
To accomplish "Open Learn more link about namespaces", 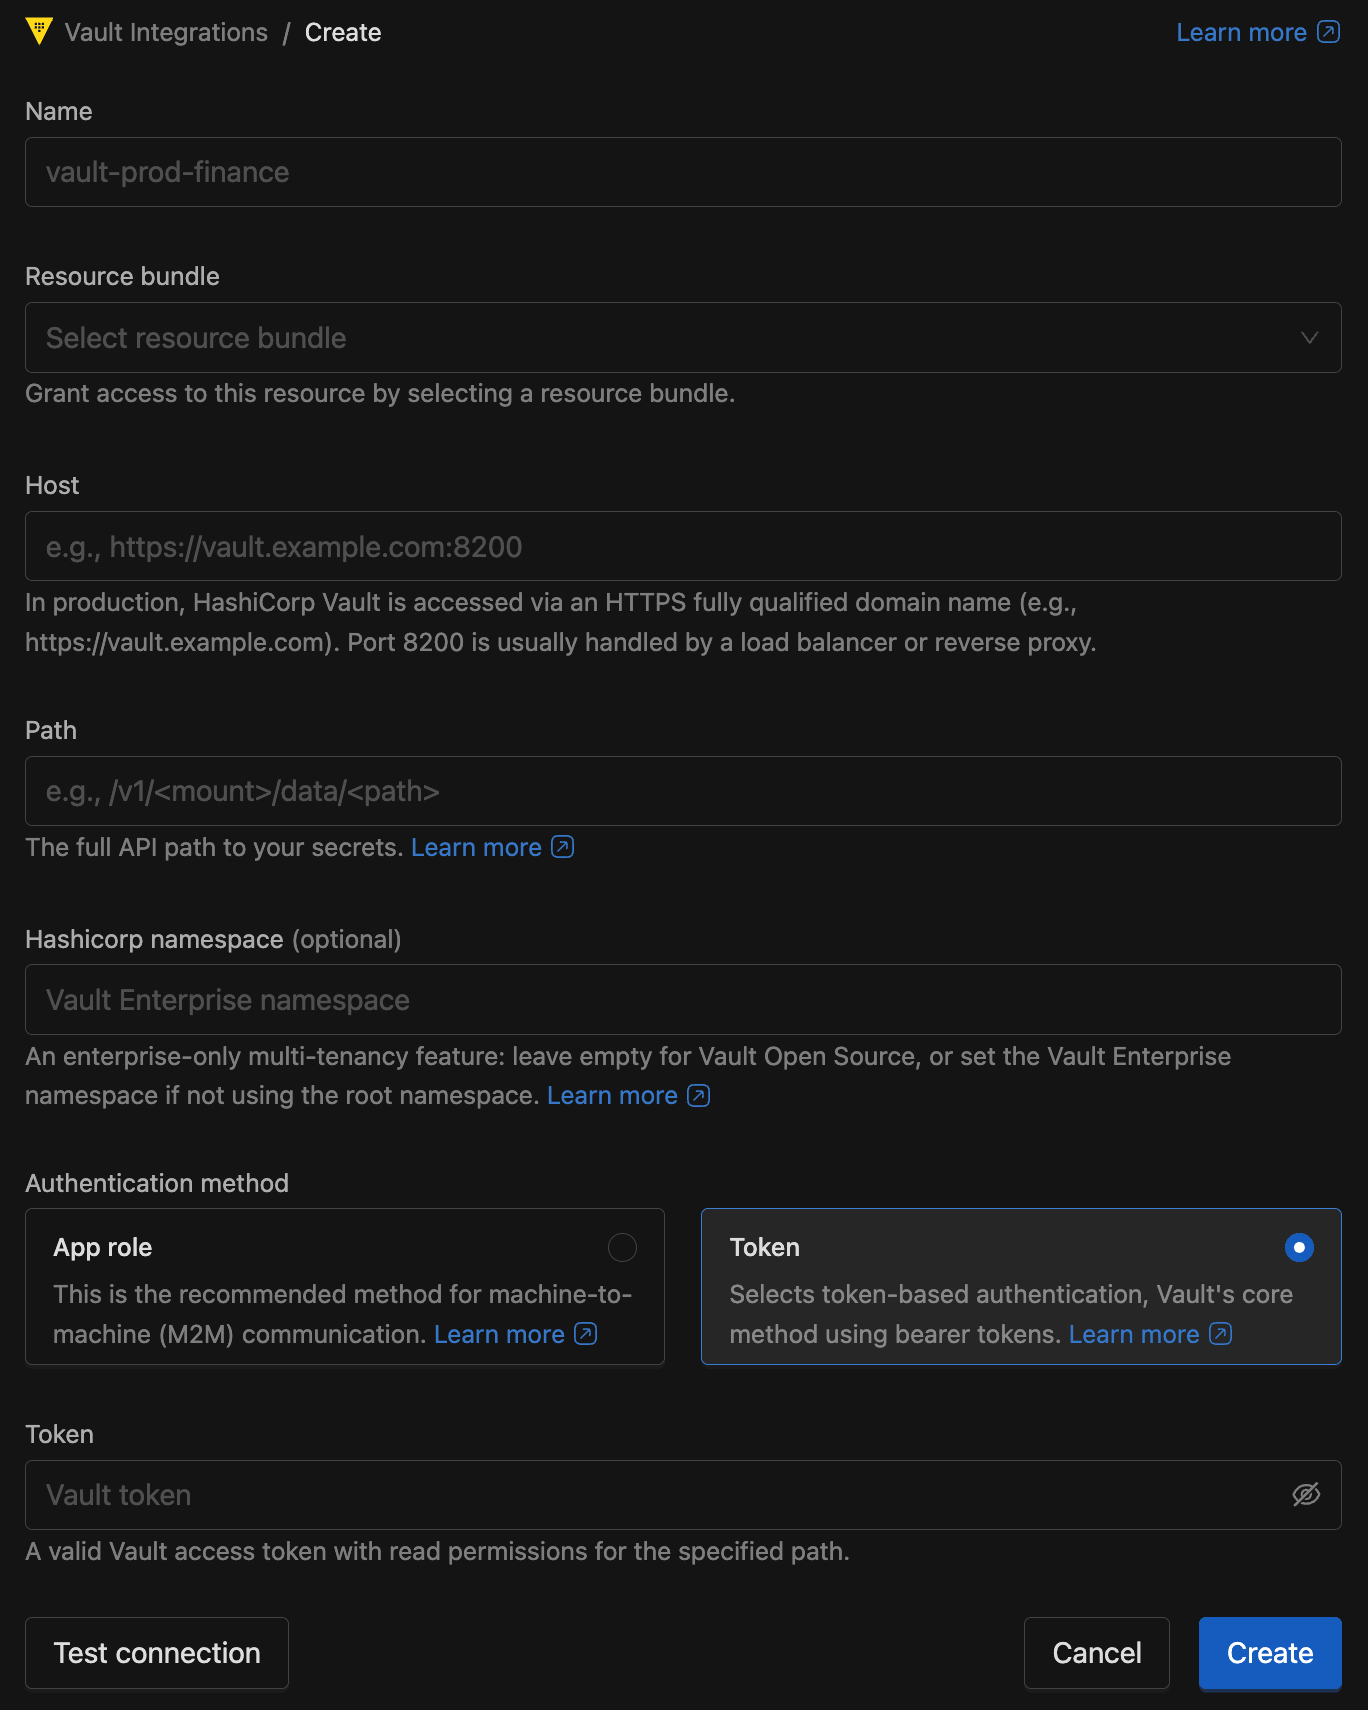I will coord(612,1095).
